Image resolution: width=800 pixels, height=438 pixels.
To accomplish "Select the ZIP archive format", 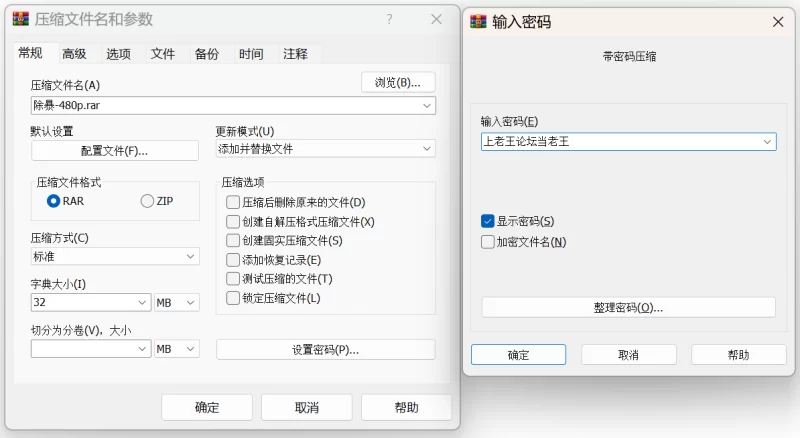I will 148,201.
